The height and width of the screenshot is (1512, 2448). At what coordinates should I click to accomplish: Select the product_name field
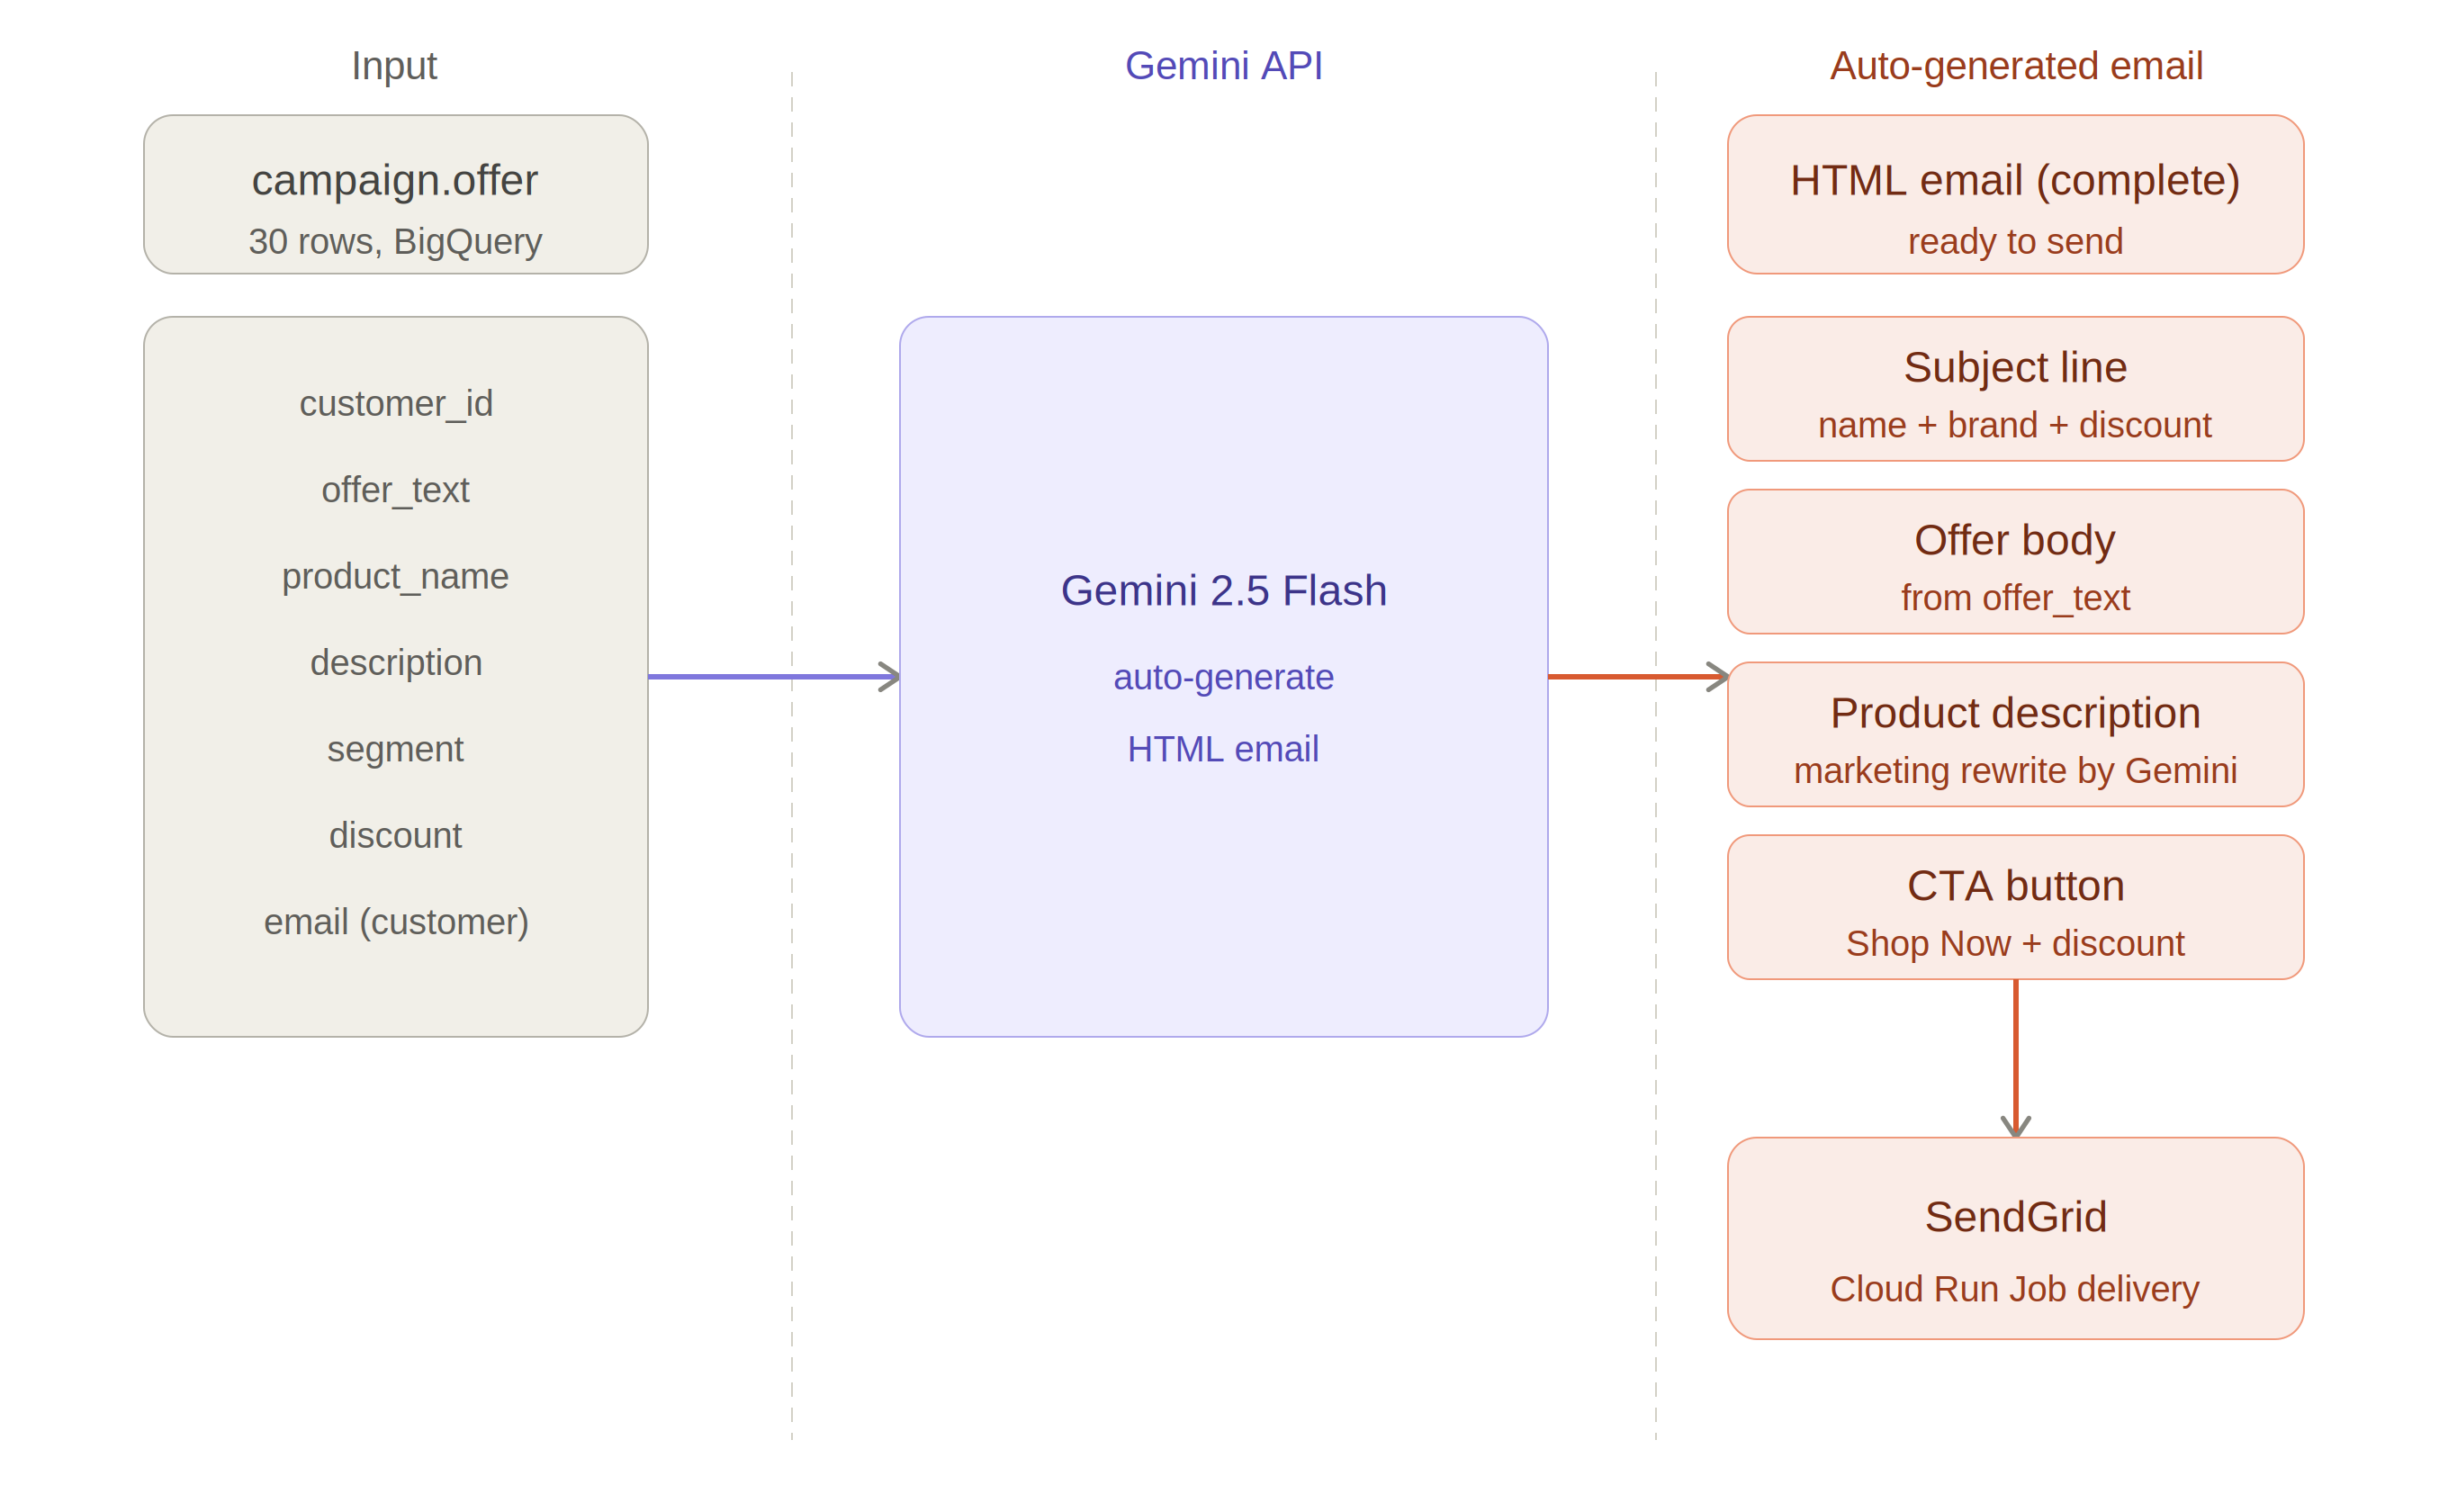(395, 577)
